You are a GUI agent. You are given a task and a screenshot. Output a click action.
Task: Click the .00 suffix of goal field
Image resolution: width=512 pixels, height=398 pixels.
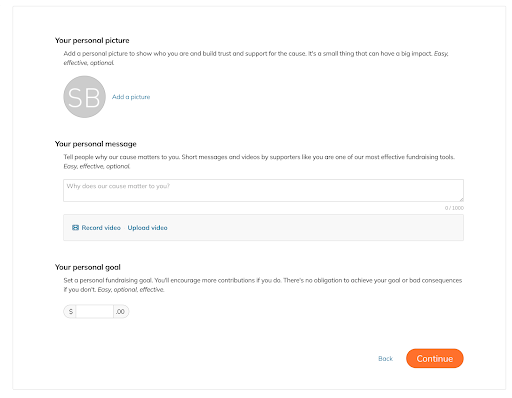pos(121,312)
